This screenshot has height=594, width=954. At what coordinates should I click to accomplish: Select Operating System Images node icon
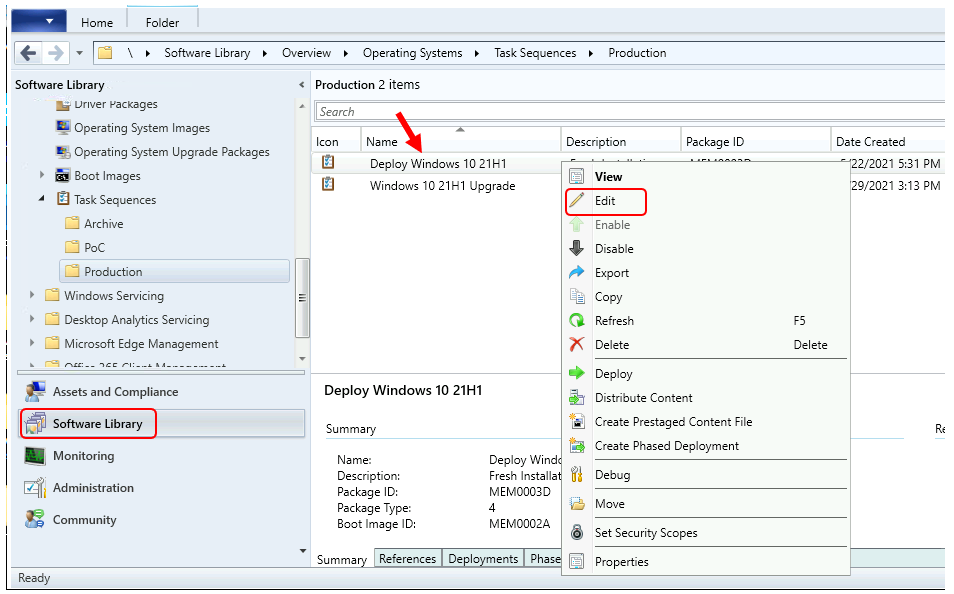tap(63, 127)
